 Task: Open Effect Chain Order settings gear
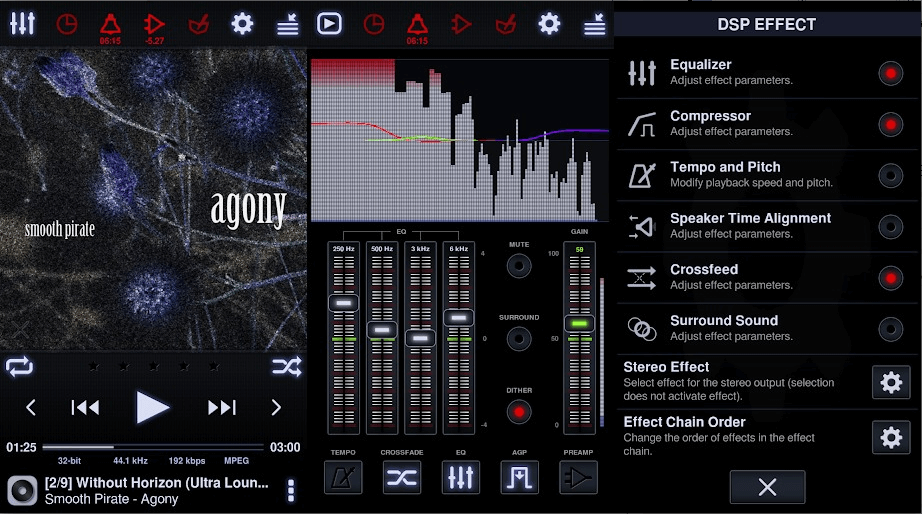click(891, 437)
